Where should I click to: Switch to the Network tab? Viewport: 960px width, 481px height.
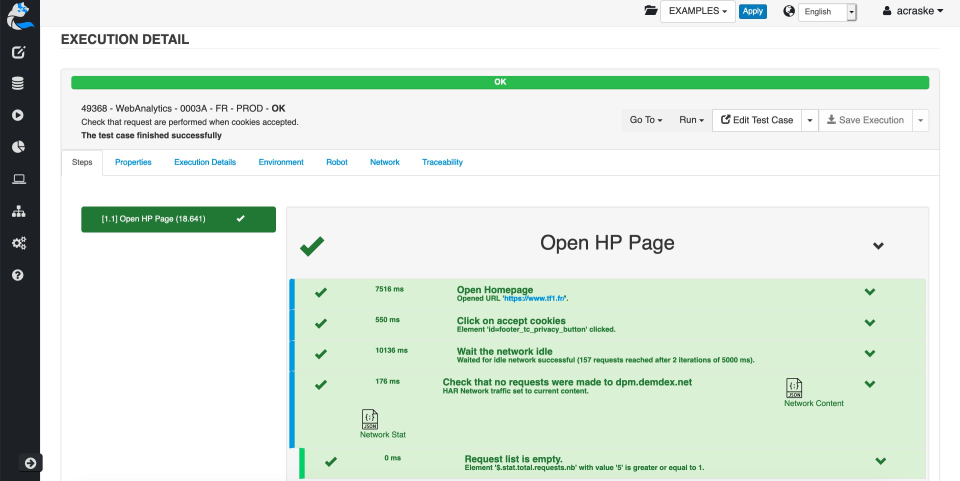pyautogui.click(x=384, y=162)
